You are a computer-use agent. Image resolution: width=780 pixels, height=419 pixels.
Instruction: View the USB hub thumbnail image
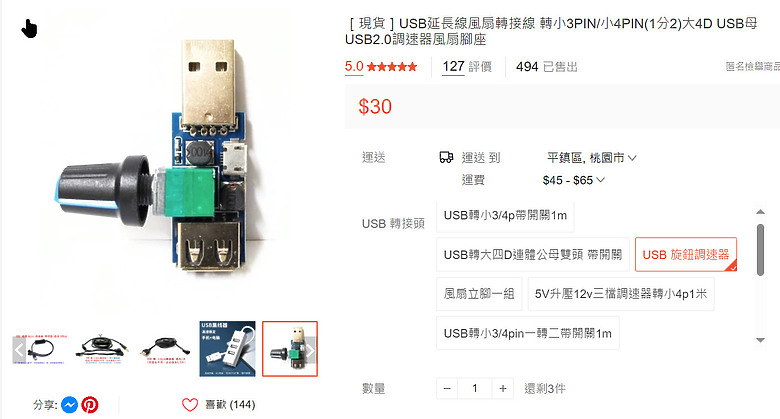[228, 349]
